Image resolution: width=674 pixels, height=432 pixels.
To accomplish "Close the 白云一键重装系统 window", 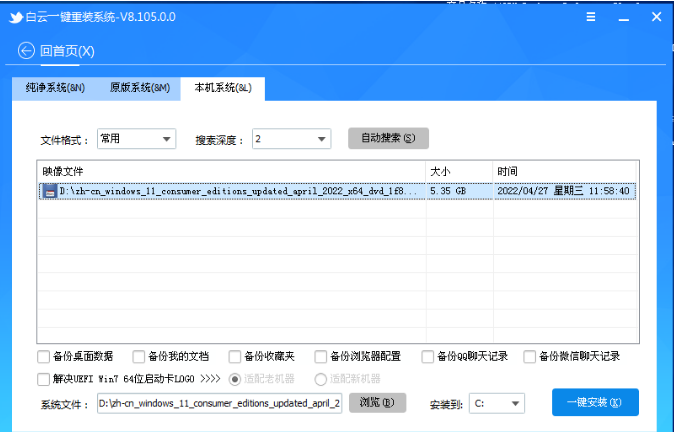I will [x=655, y=16].
